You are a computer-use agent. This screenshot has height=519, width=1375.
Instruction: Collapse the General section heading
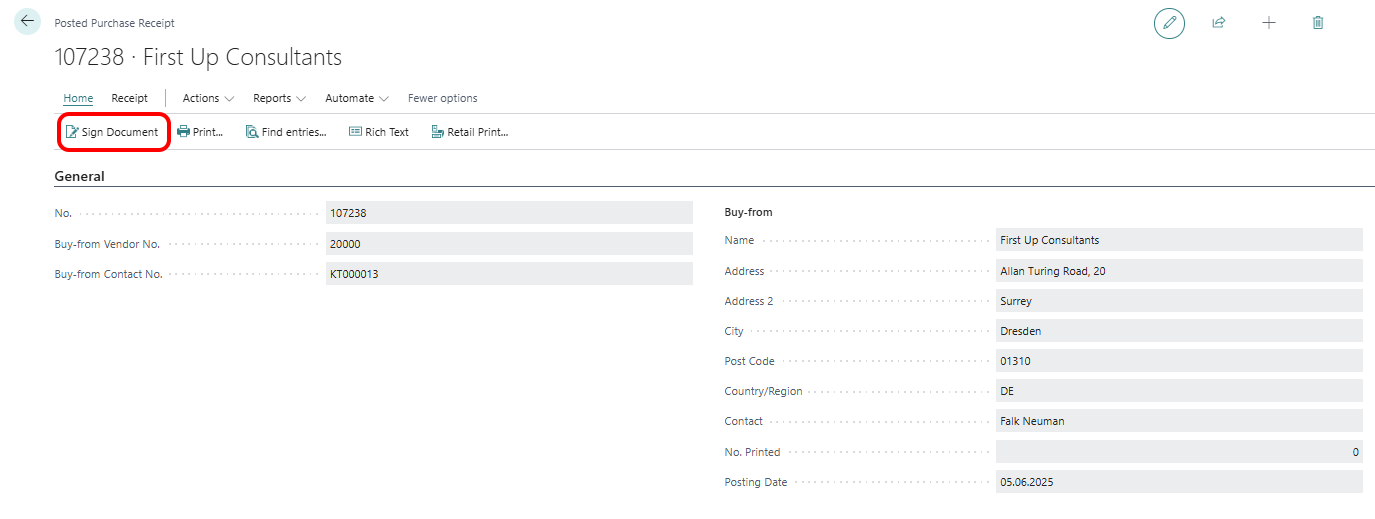79,176
